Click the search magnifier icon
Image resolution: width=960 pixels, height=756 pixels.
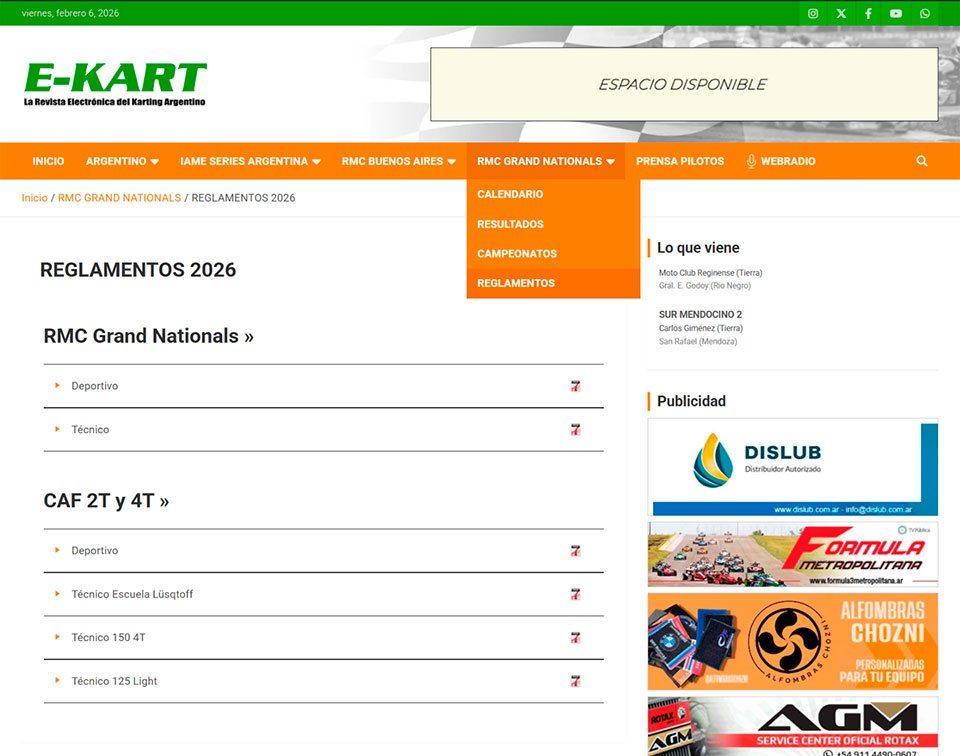click(x=922, y=161)
